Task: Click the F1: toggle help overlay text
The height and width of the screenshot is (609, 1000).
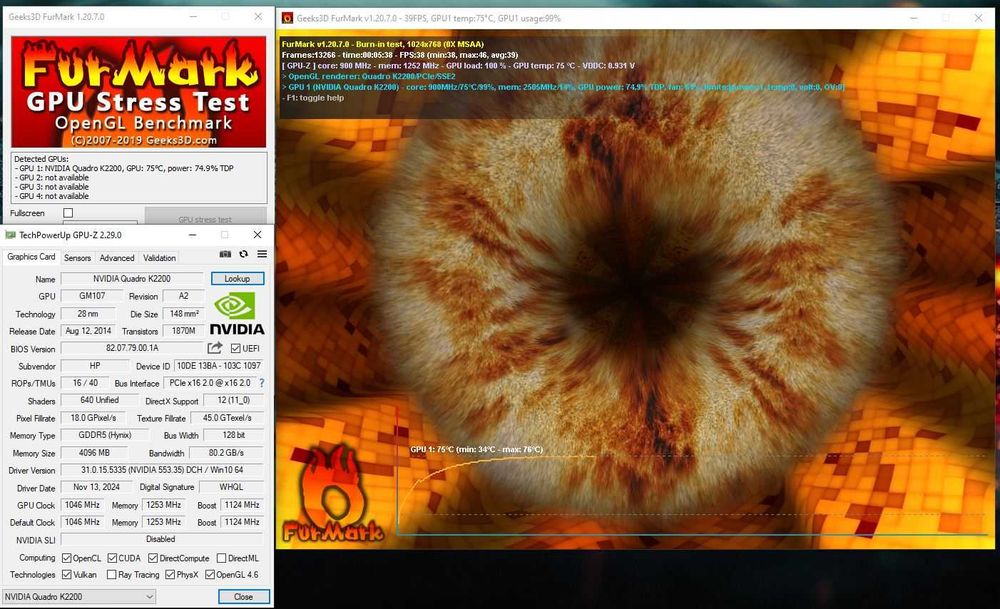Action: pos(313,98)
